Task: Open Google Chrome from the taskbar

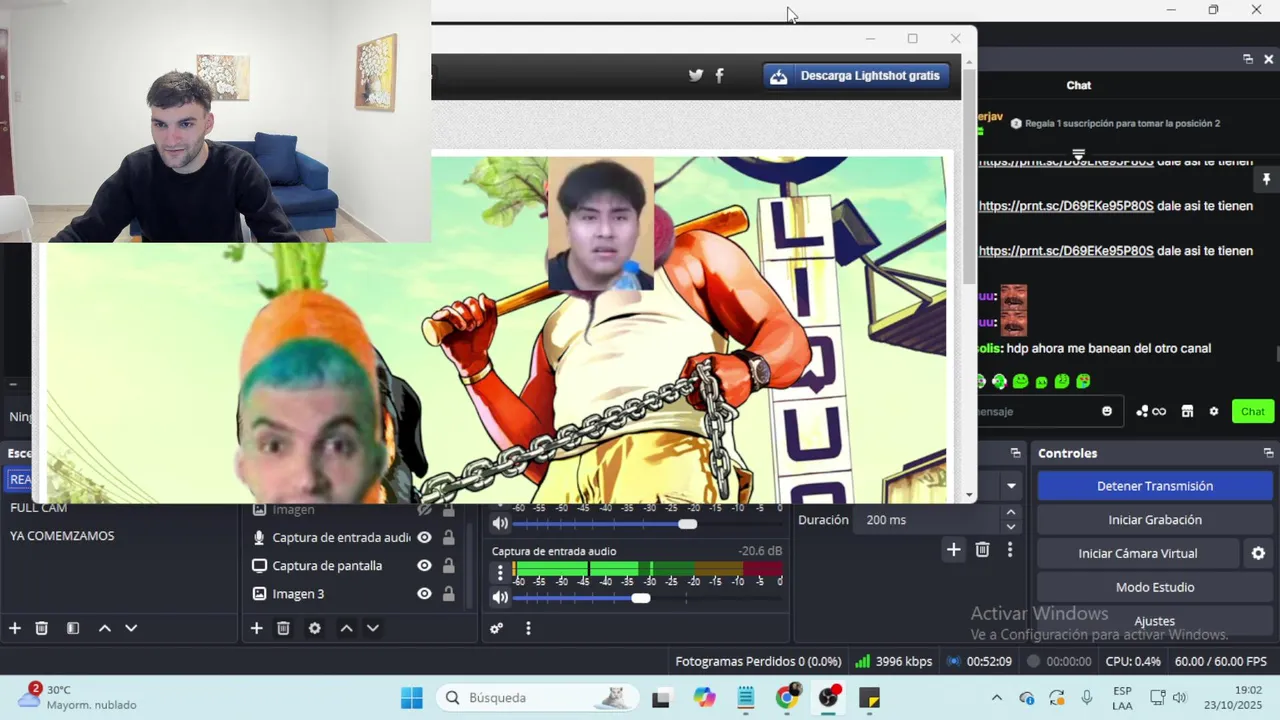Action: tap(788, 698)
